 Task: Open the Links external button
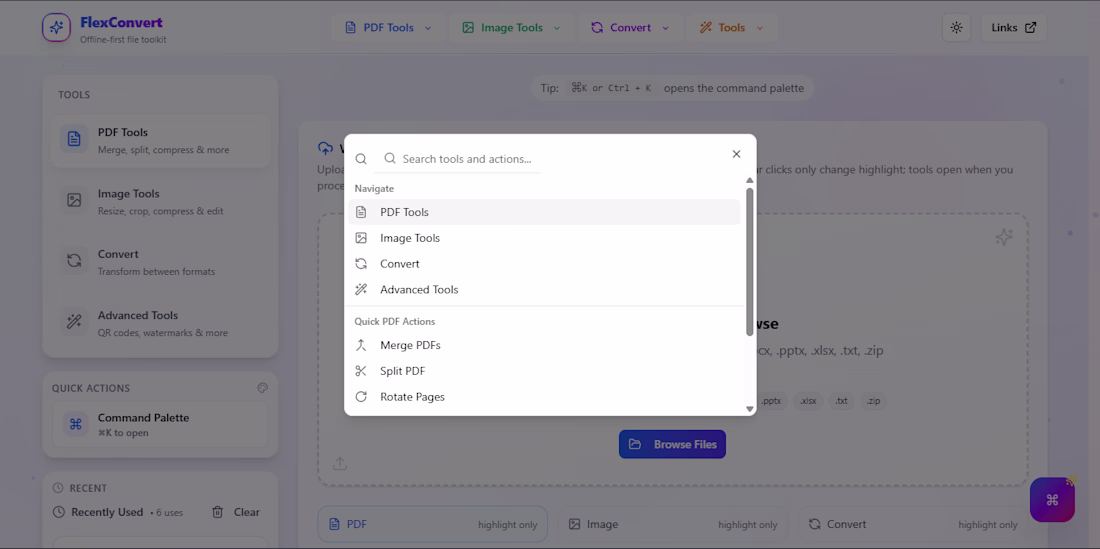point(1014,28)
